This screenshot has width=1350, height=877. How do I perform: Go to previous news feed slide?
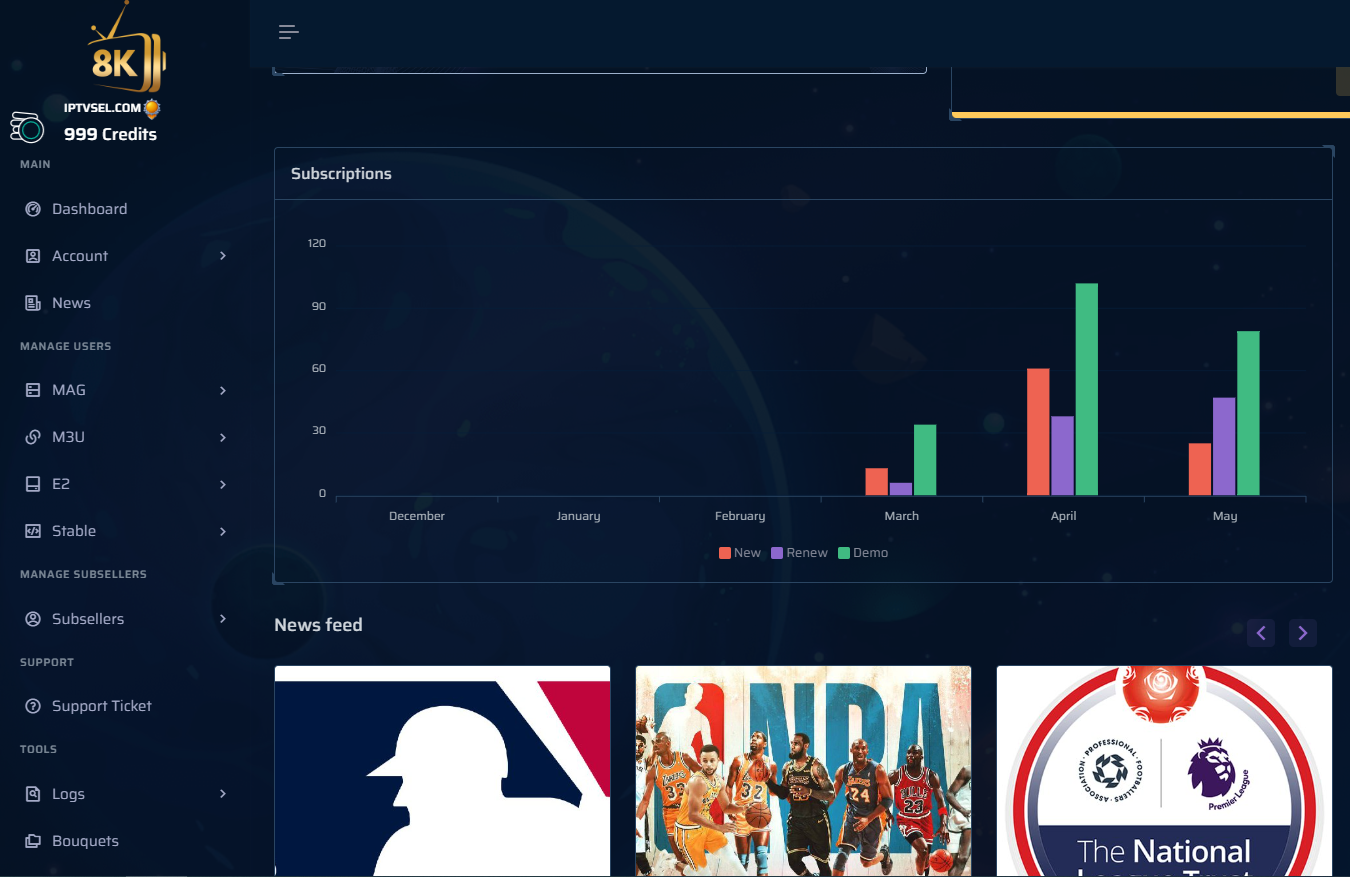click(1260, 633)
